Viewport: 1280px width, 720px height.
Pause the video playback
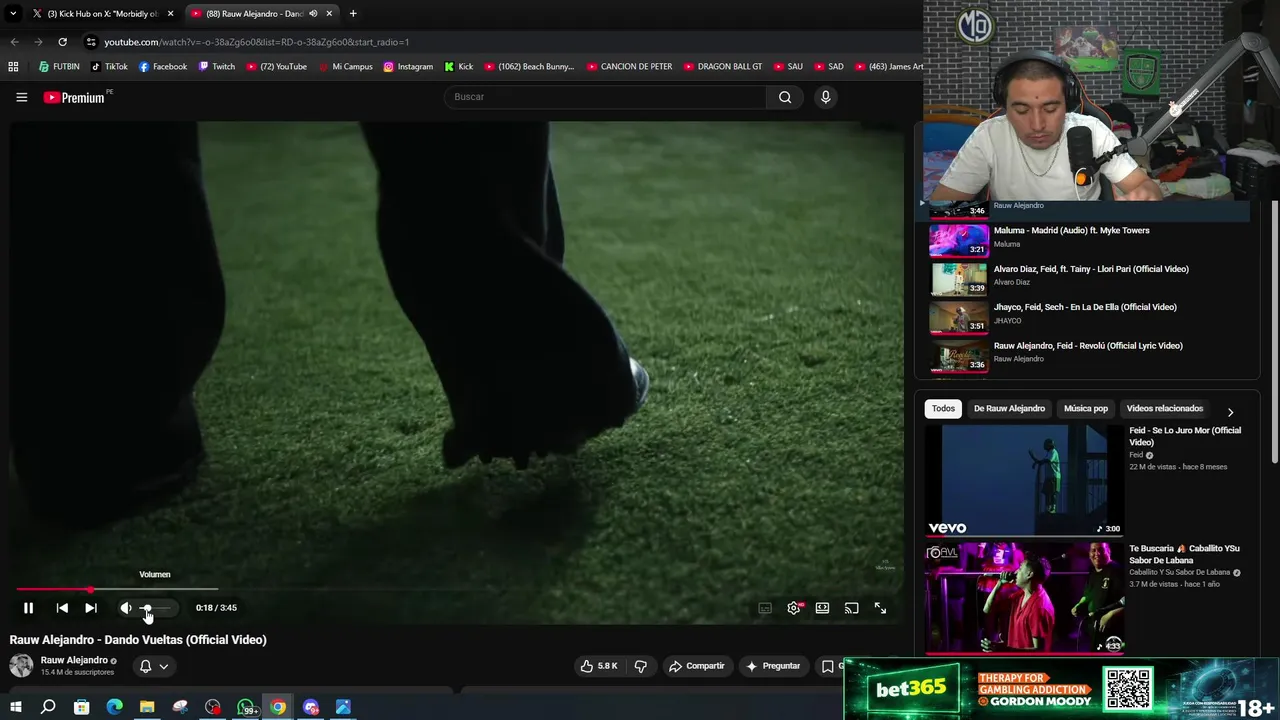point(28,608)
